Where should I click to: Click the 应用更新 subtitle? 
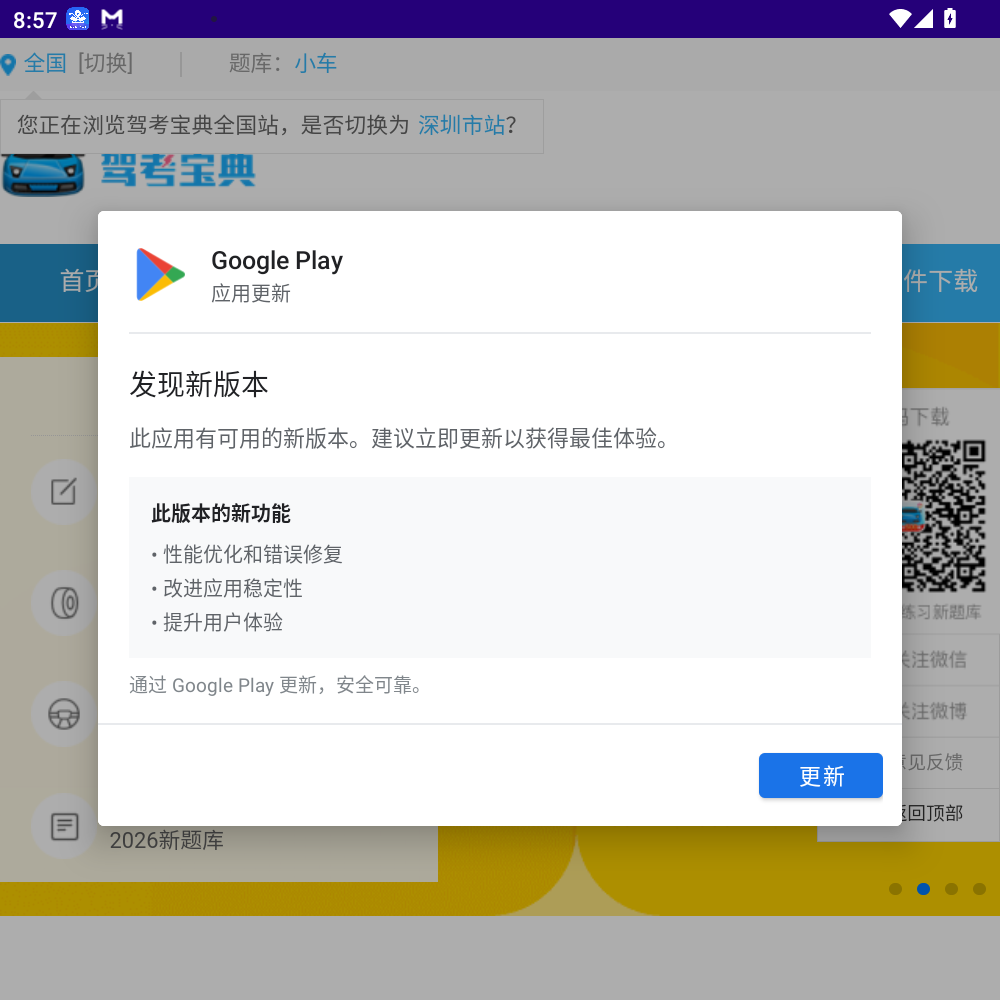[x=251, y=293]
